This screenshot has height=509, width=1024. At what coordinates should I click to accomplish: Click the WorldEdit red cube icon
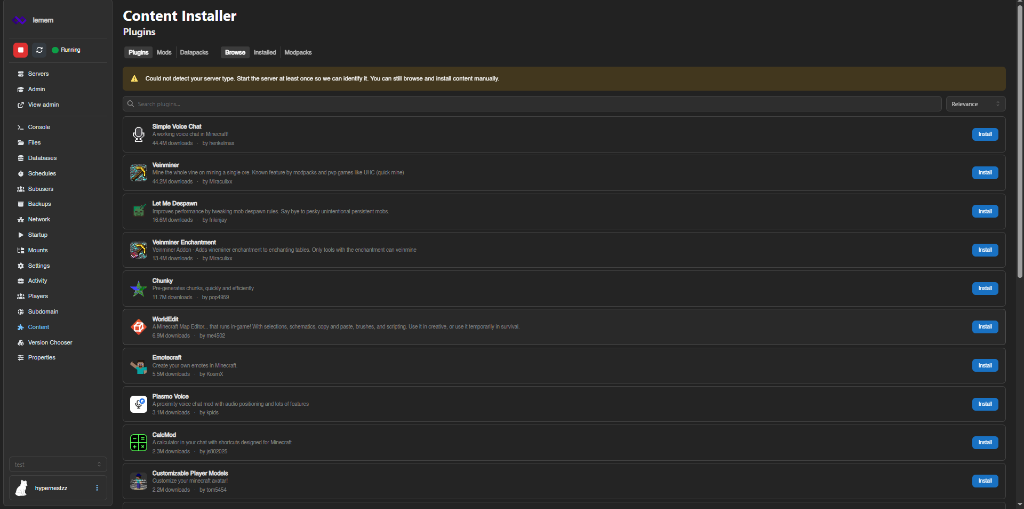[x=138, y=327]
